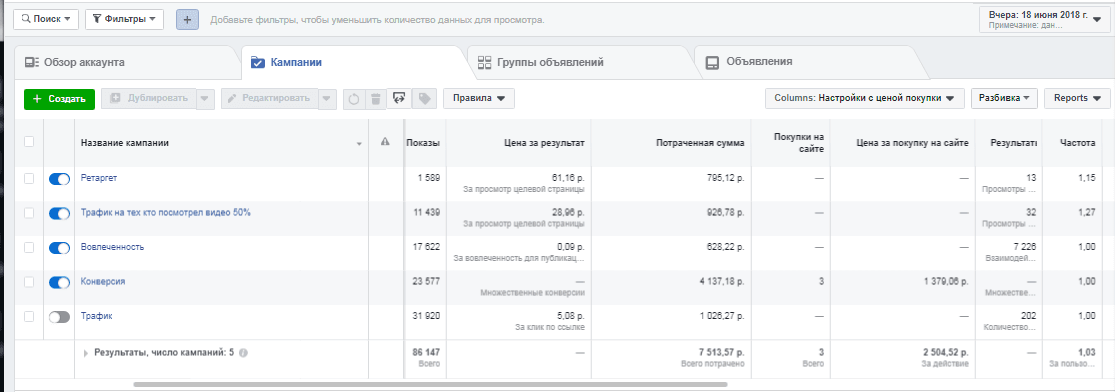
Task: Open the Columns settings dropdown
Action: click(865, 98)
